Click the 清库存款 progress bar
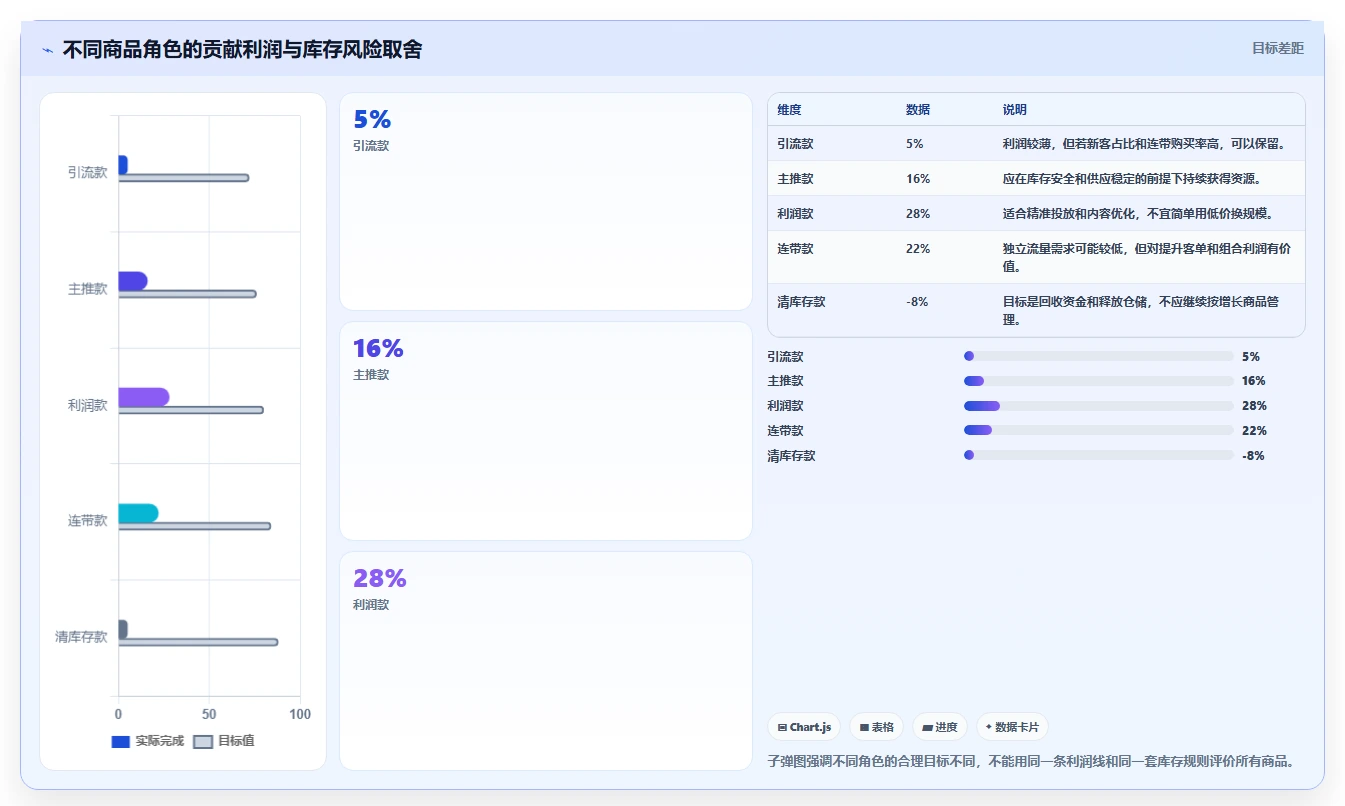The image size is (1345, 806). (1099, 456)
